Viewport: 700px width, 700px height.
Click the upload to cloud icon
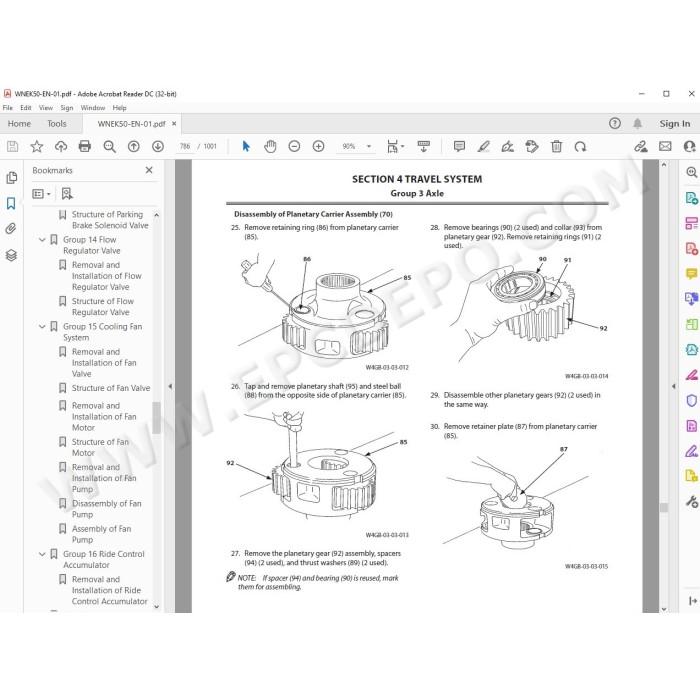pos(61,146)
